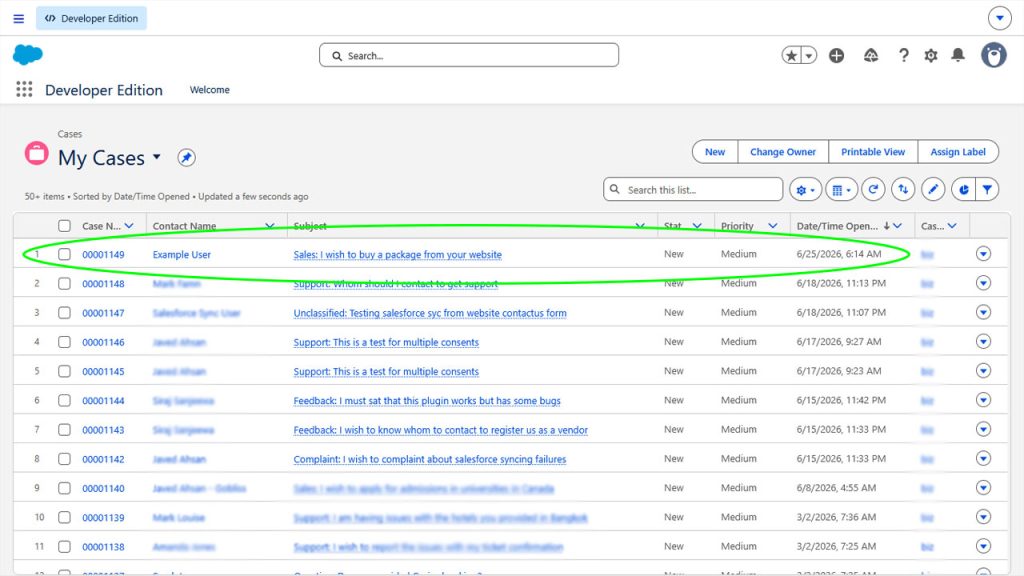Select the checkbox for case 00001143

click(x=64, y=430)
